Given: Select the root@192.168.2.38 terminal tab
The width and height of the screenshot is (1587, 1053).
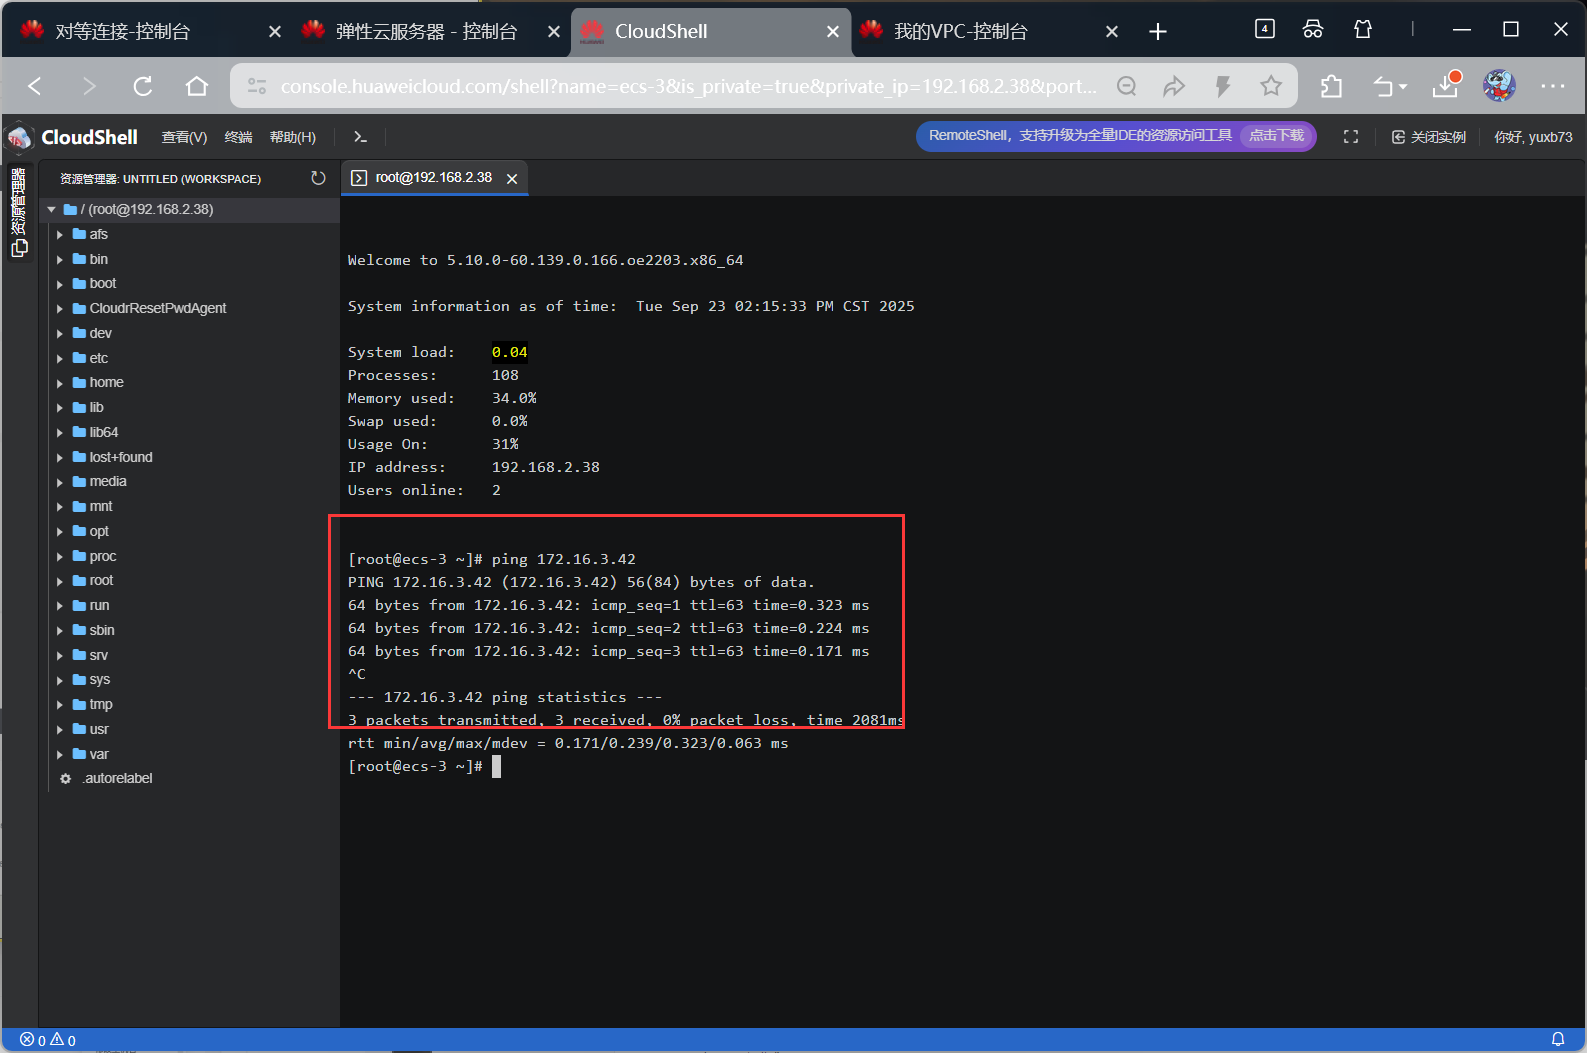Looking at the screenshot, I should click(433, 178).
